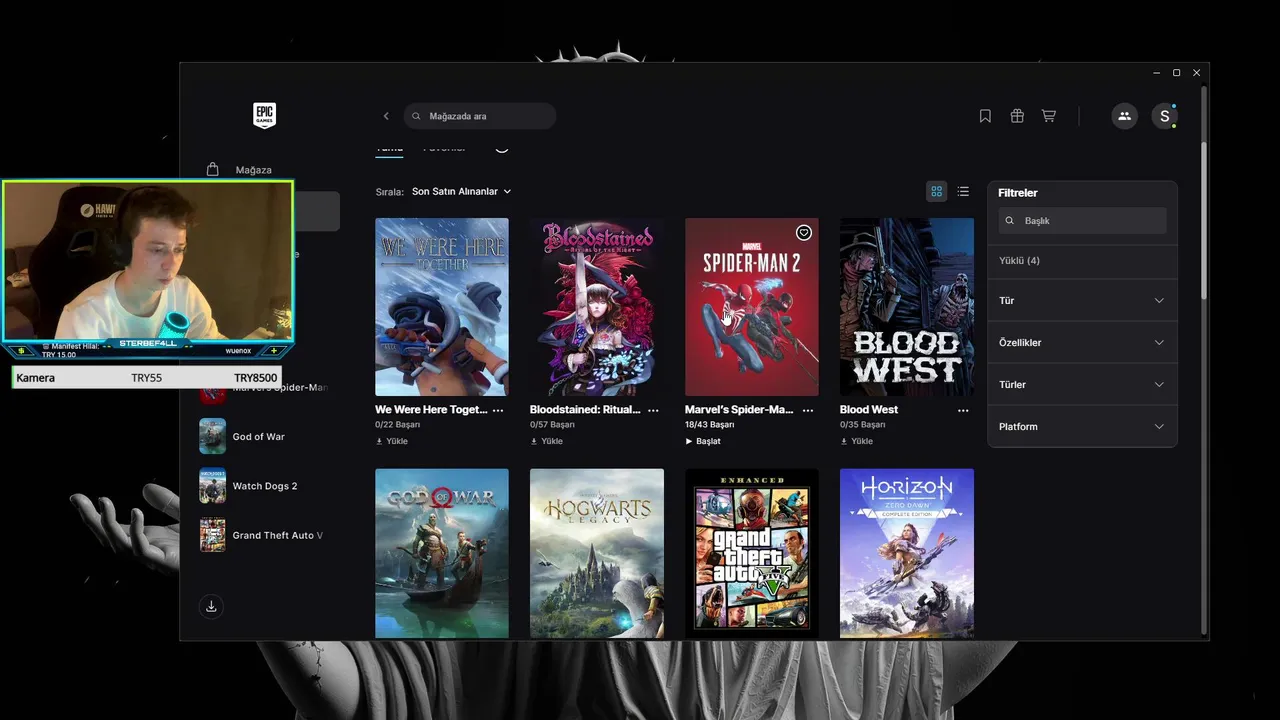
Task: Toggle favorite heart on Spider-Man 2 cover
Action: point(803,233)
